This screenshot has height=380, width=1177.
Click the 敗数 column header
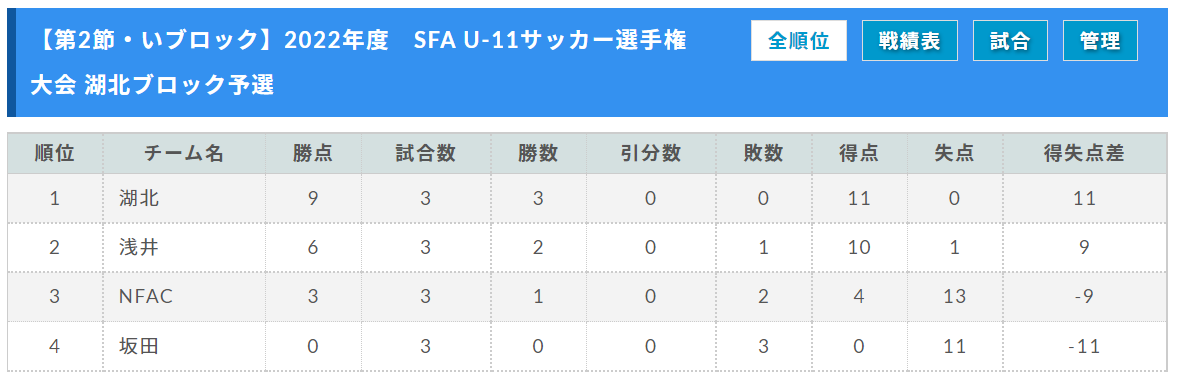763,153
